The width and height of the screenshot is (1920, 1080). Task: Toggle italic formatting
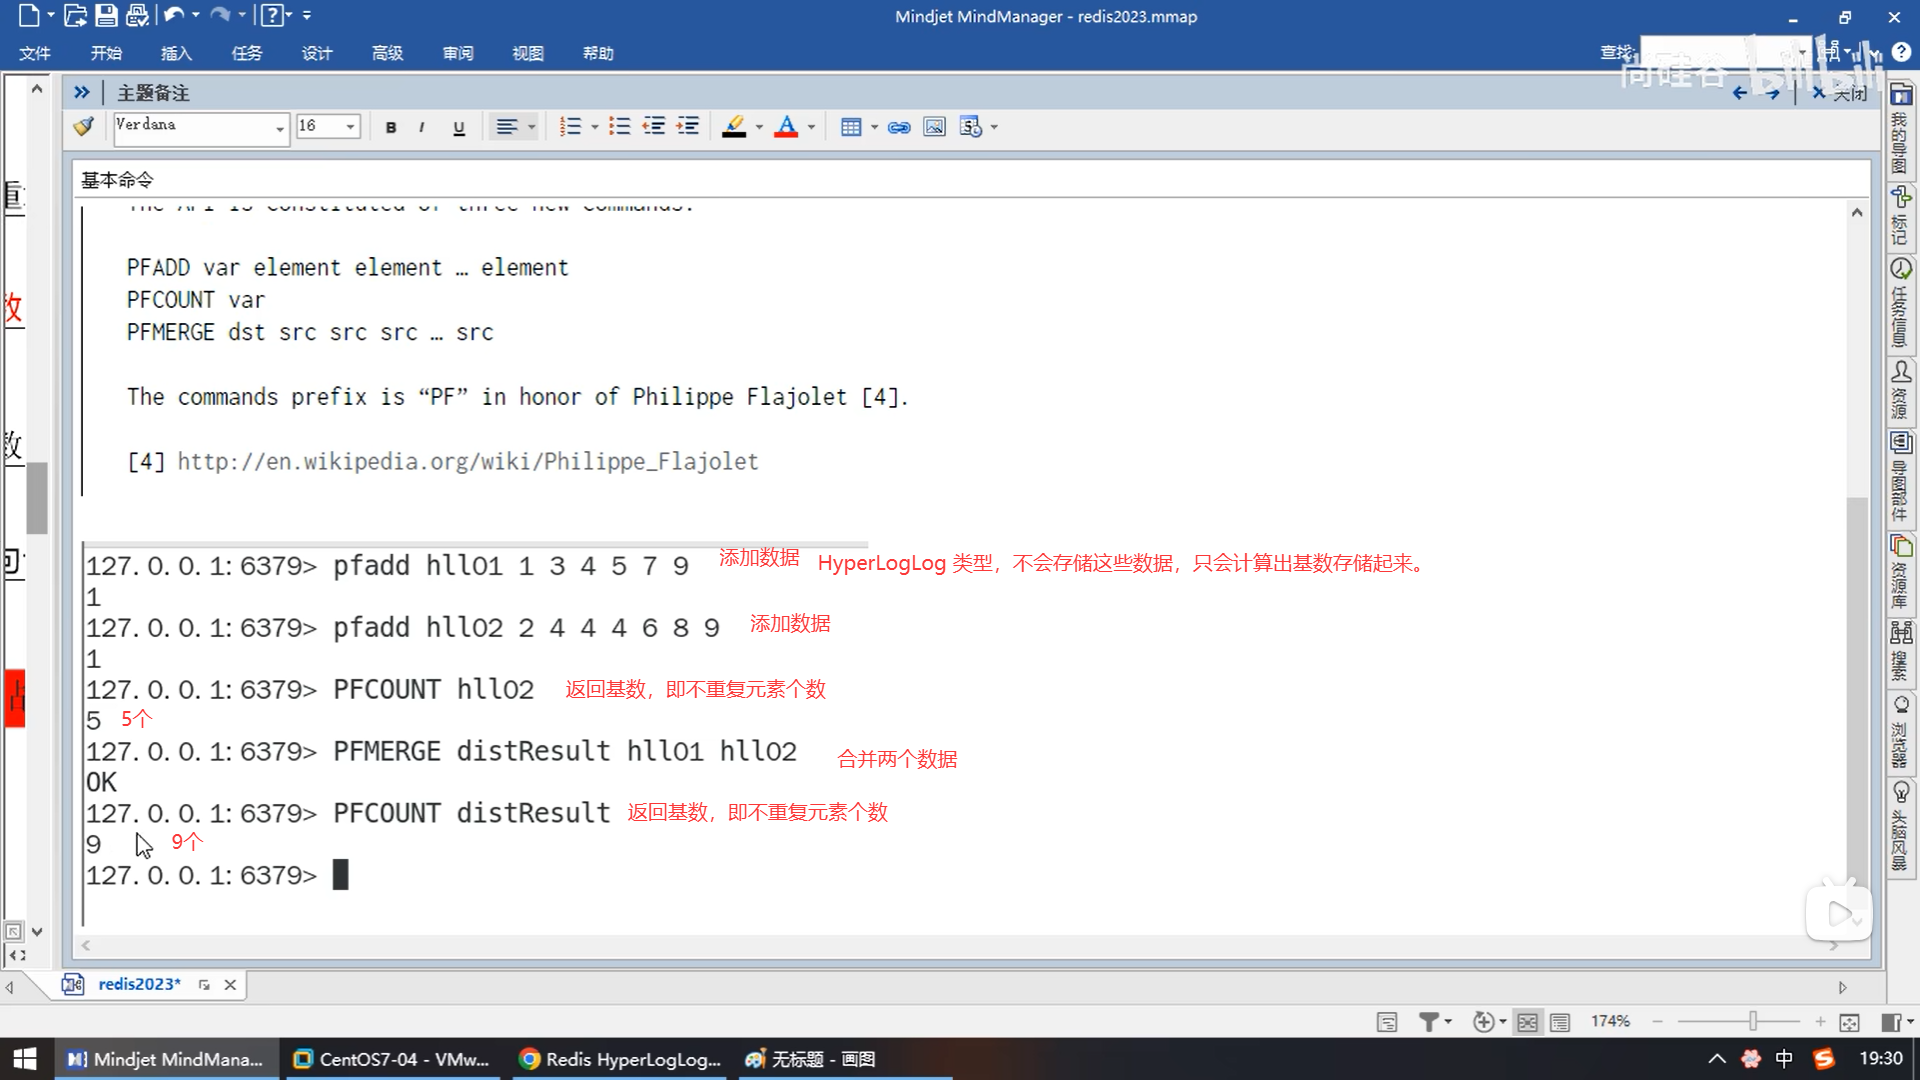tap(422, 127)
